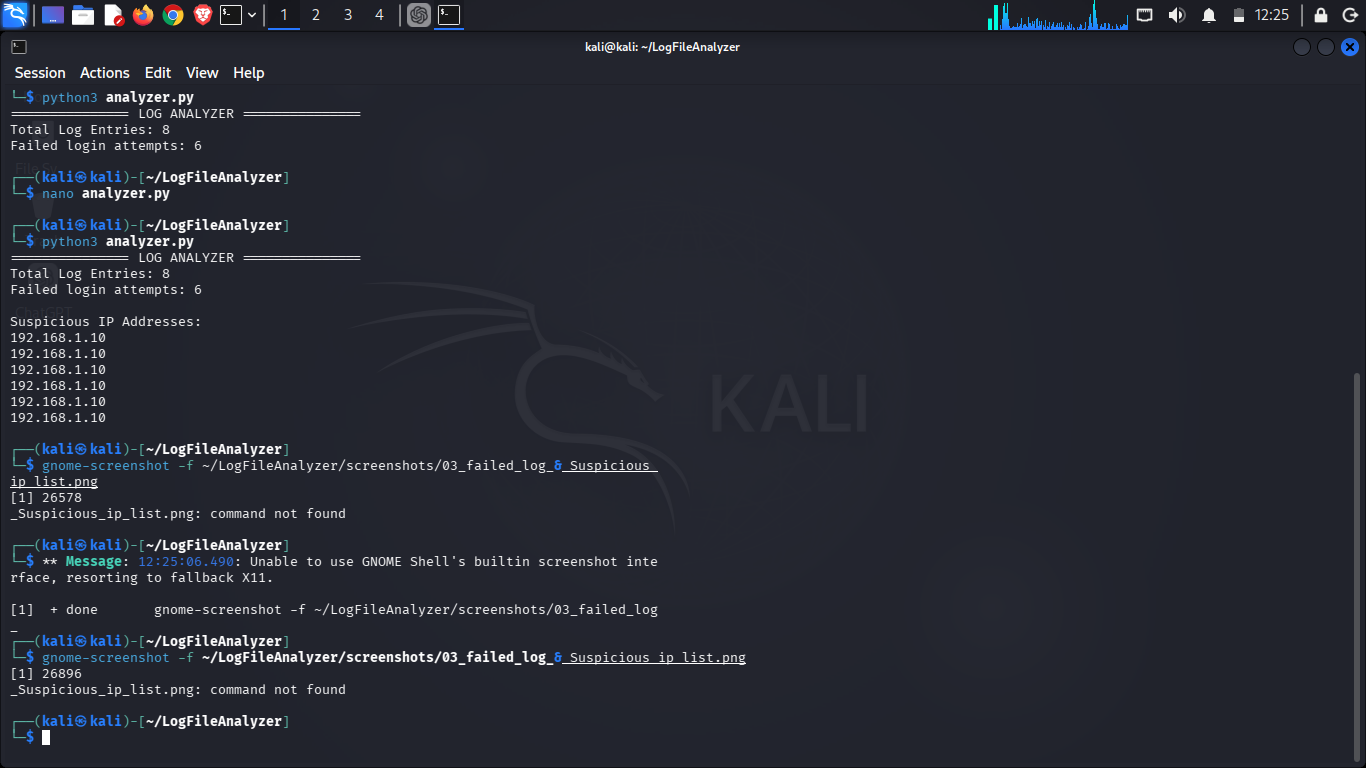Open the View menu
This screenshot has height=768, width=1366.
pos(202,73)
